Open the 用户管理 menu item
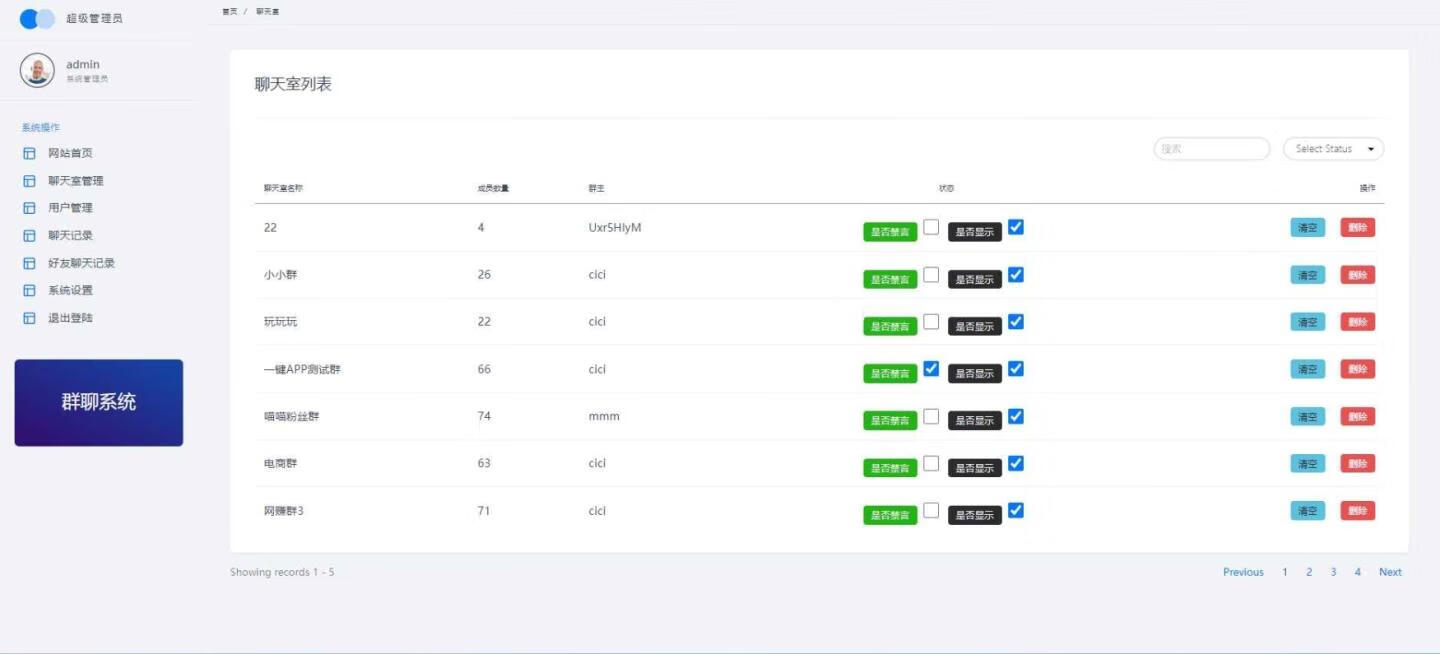Image resolution: width=1440 pixels, height=654 pixels. click(70, 208)
